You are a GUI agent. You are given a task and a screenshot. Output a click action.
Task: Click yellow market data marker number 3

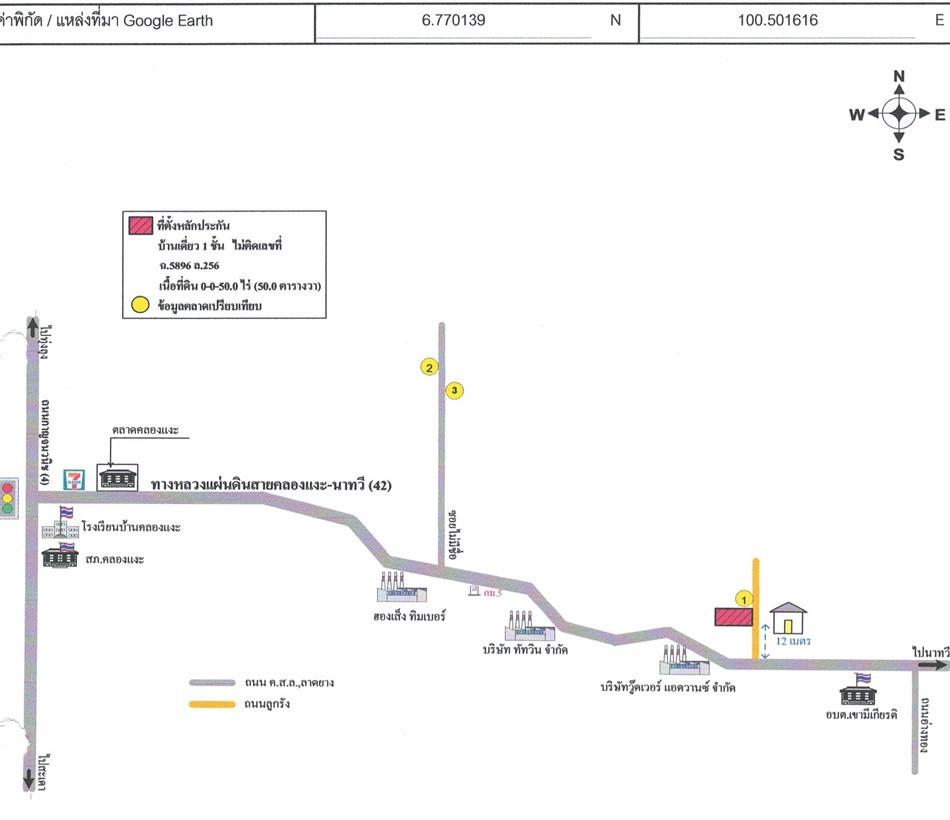pyautogui.click(x=455, y=390)
